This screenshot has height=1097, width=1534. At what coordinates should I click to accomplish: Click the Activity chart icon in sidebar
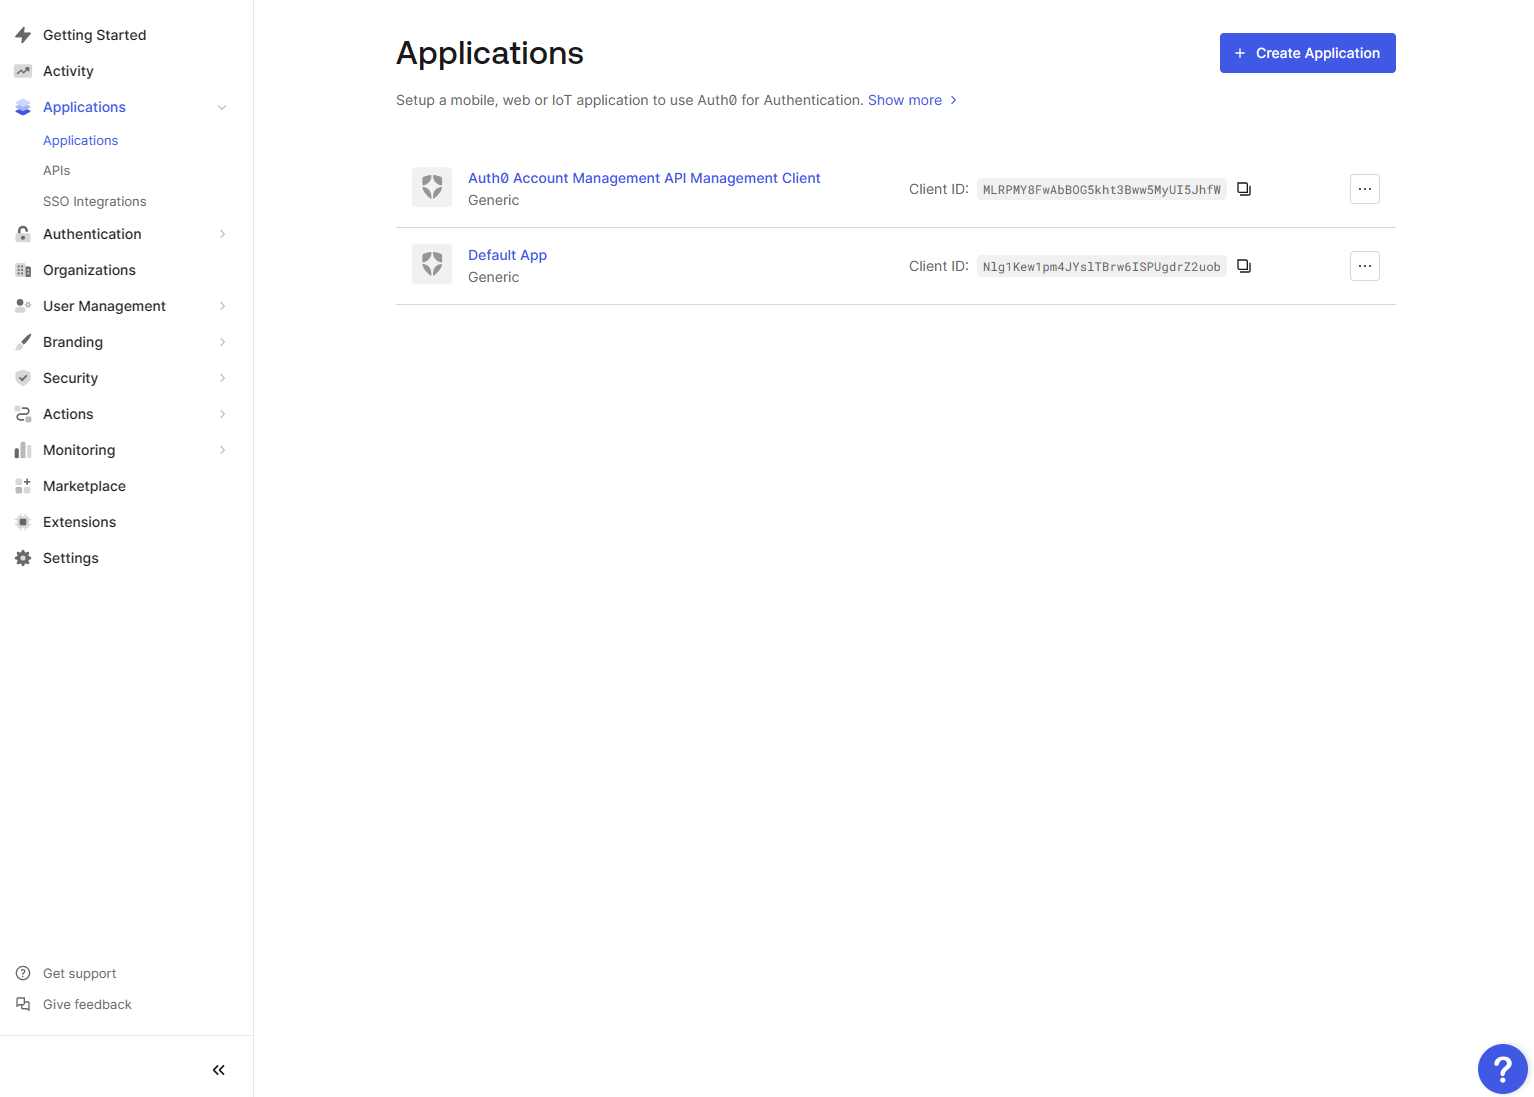(22, 70)
